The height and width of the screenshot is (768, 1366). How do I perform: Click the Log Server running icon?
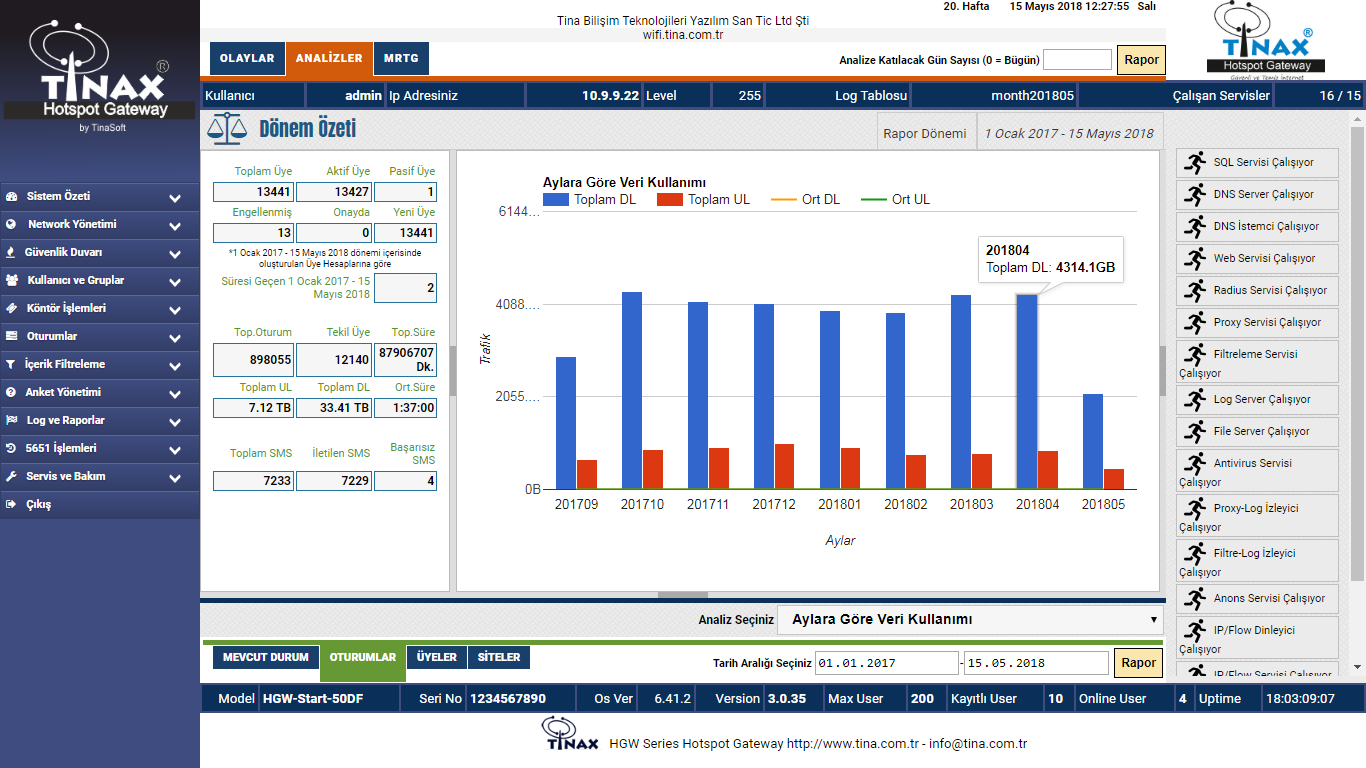coord(1194,399)
